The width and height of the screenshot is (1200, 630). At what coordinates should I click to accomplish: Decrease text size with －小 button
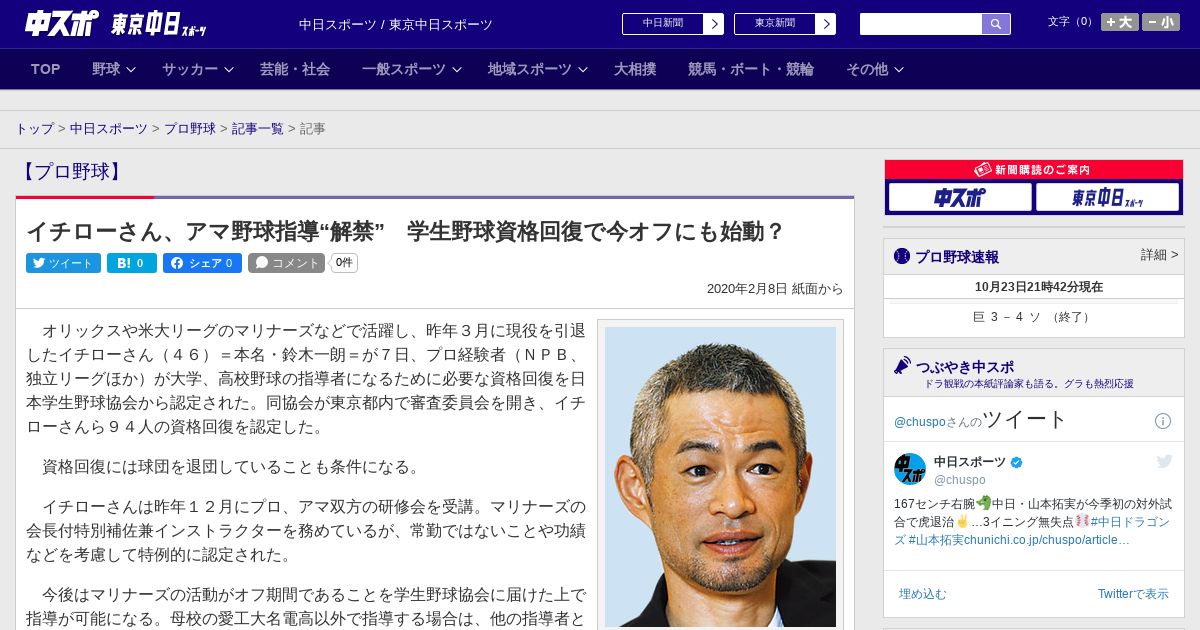pyautogui.click(x=1161, y=22)
